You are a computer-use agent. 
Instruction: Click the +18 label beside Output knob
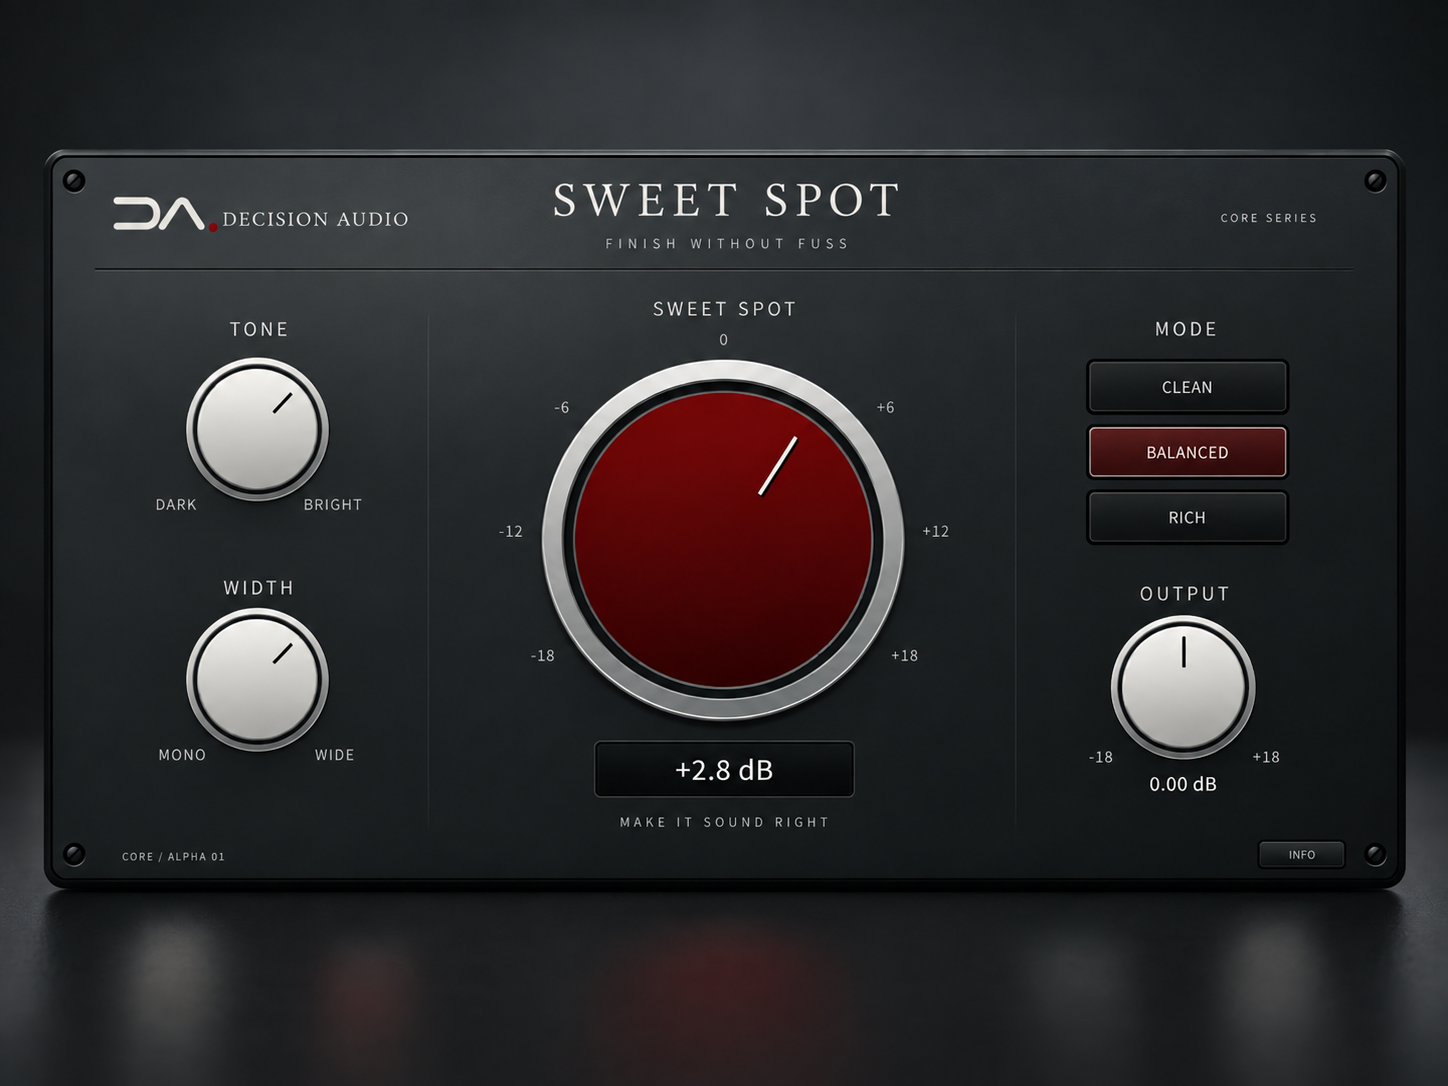[1266, 758]
